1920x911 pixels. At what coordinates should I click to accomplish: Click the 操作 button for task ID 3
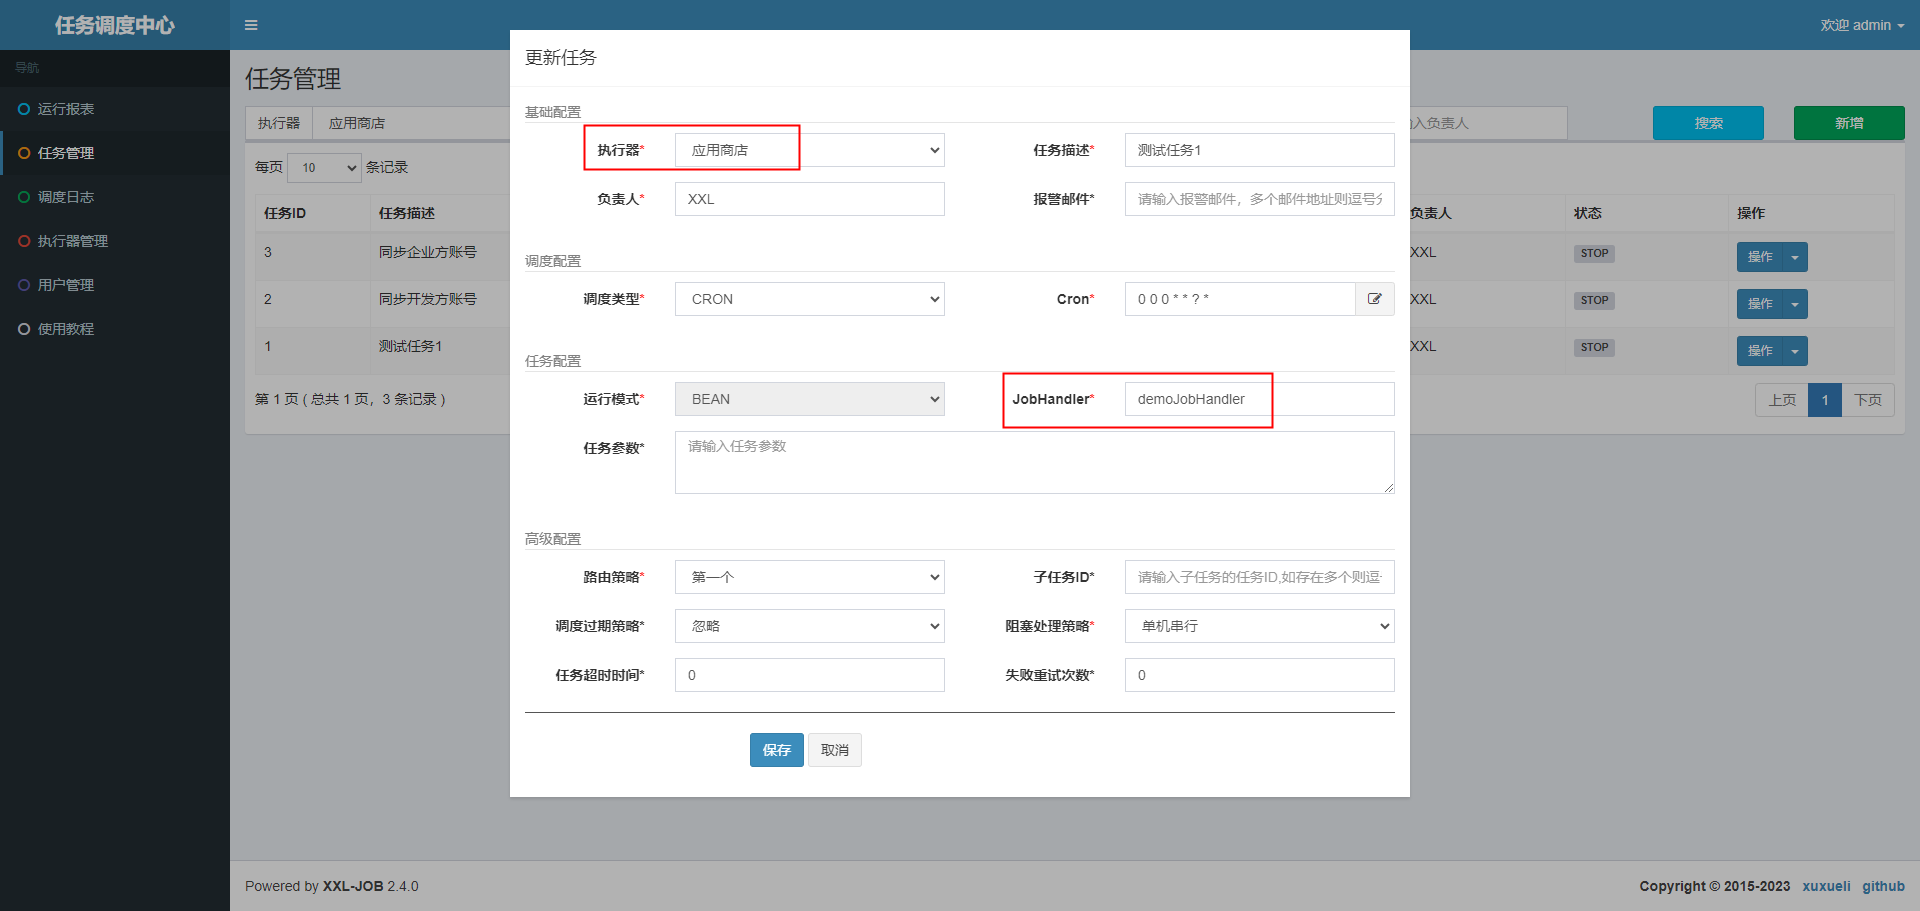click(x=1760, y=257)
